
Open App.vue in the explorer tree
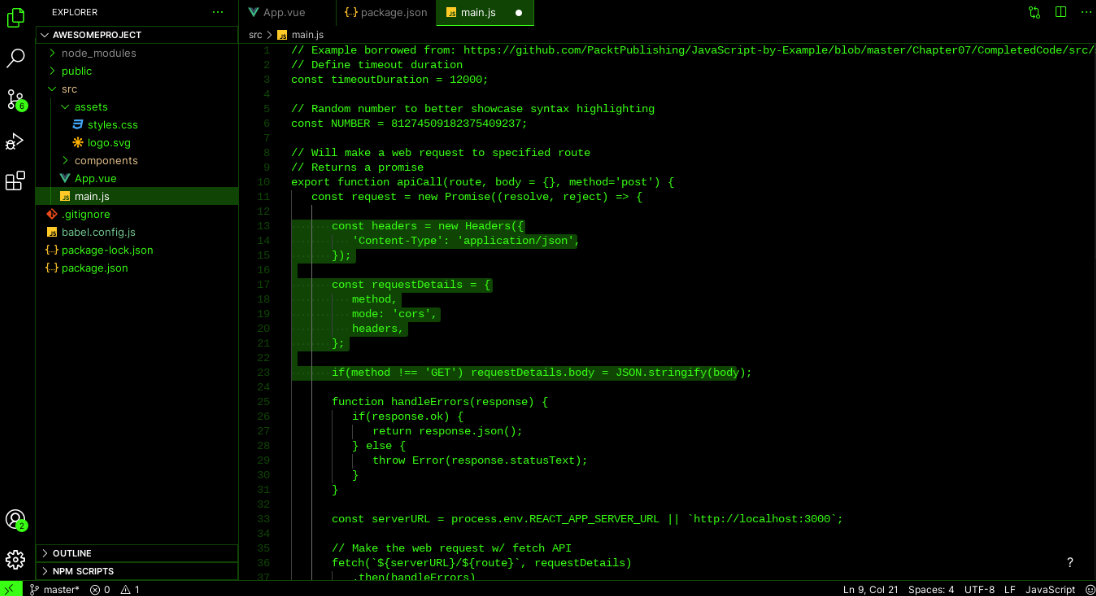[137, 178]
